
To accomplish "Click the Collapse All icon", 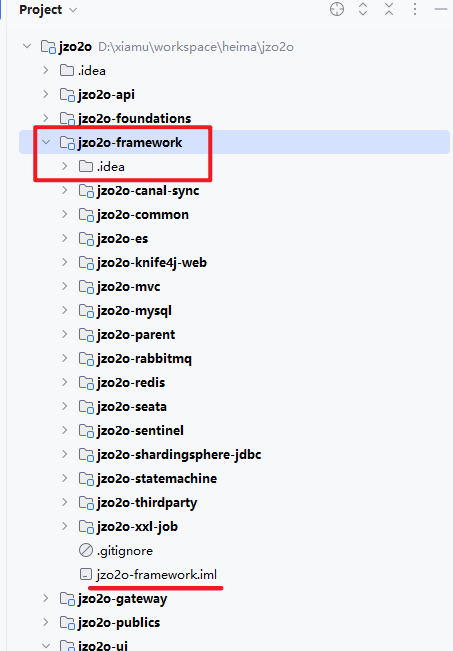I will (389, 9).
